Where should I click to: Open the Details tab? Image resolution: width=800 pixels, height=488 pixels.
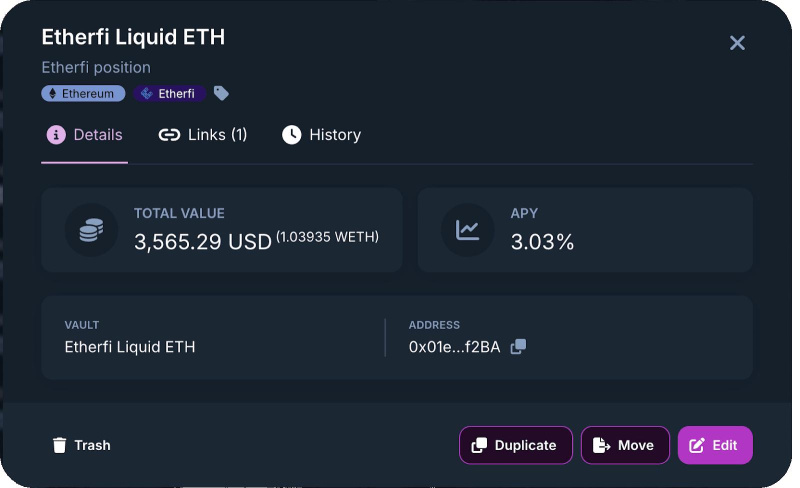point(85,135)
